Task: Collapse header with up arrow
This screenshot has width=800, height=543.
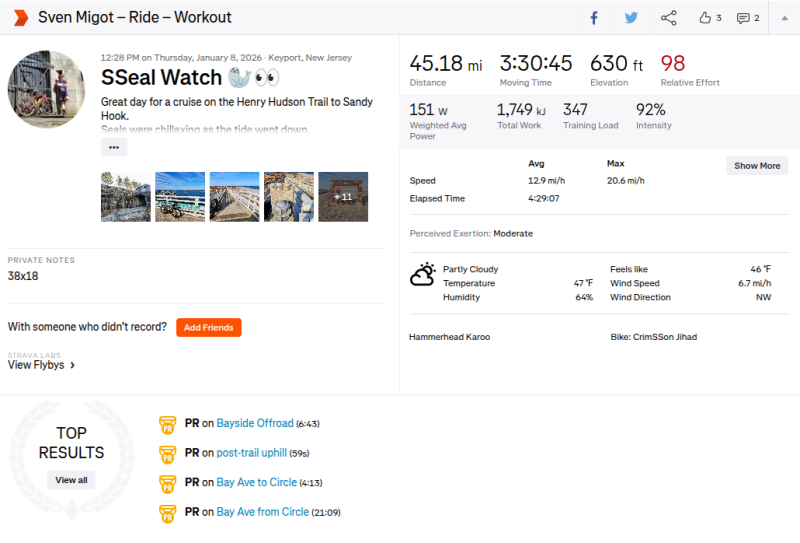Action: pos(783,17)
